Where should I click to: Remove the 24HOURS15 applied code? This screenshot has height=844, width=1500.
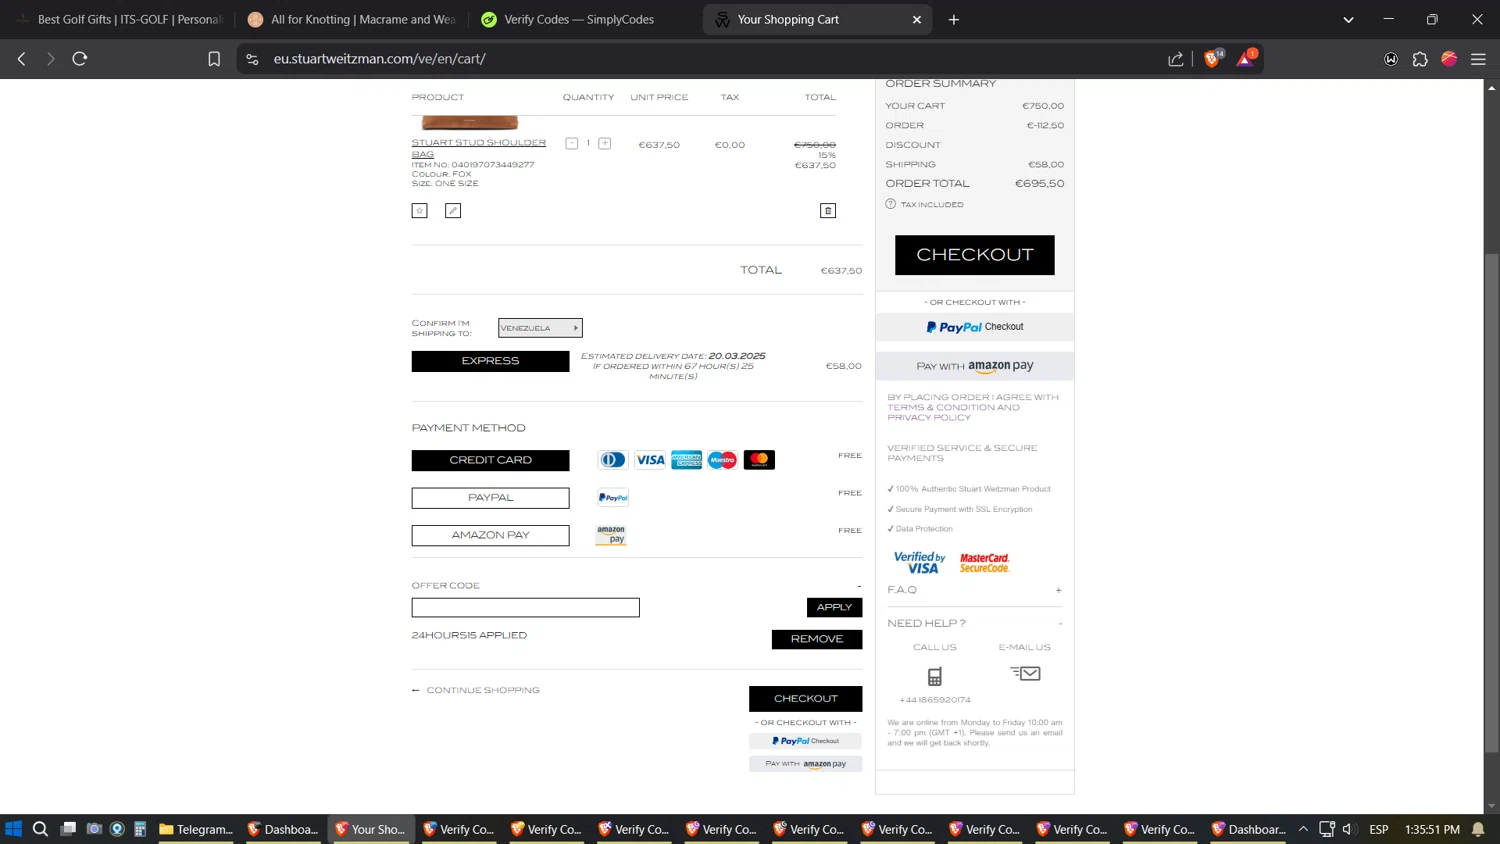[x=816, y=639]
